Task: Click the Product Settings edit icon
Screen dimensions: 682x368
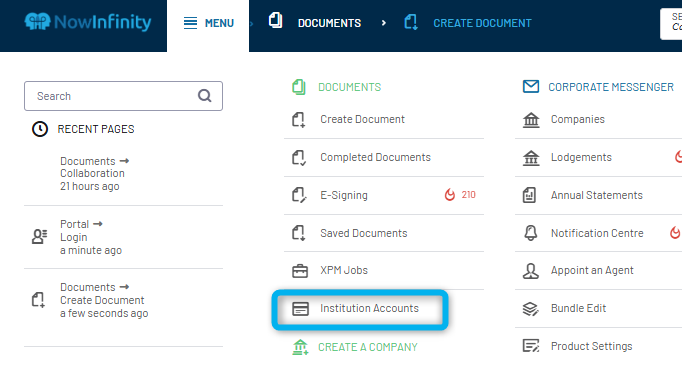Action: pos(531,346)
